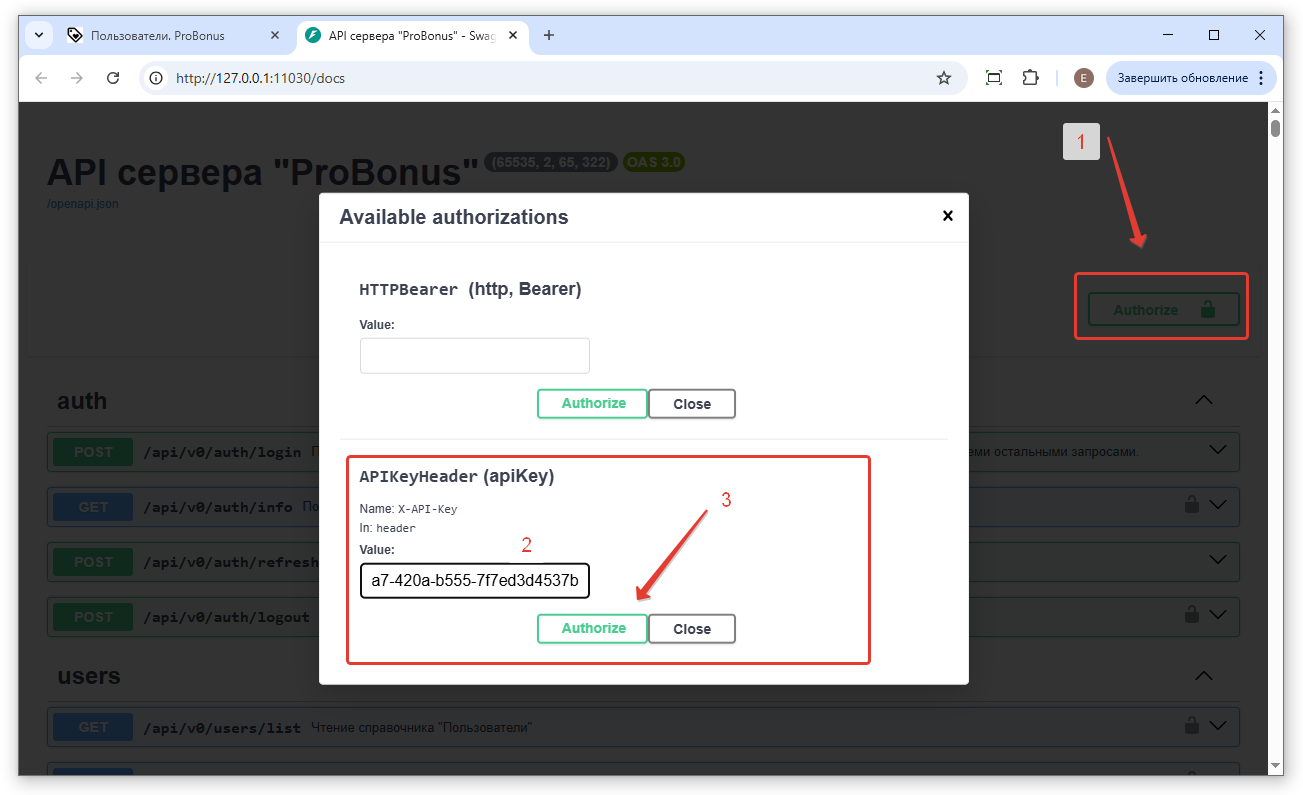
Task: Click the site information icon before URL
Action: point(155,78)
